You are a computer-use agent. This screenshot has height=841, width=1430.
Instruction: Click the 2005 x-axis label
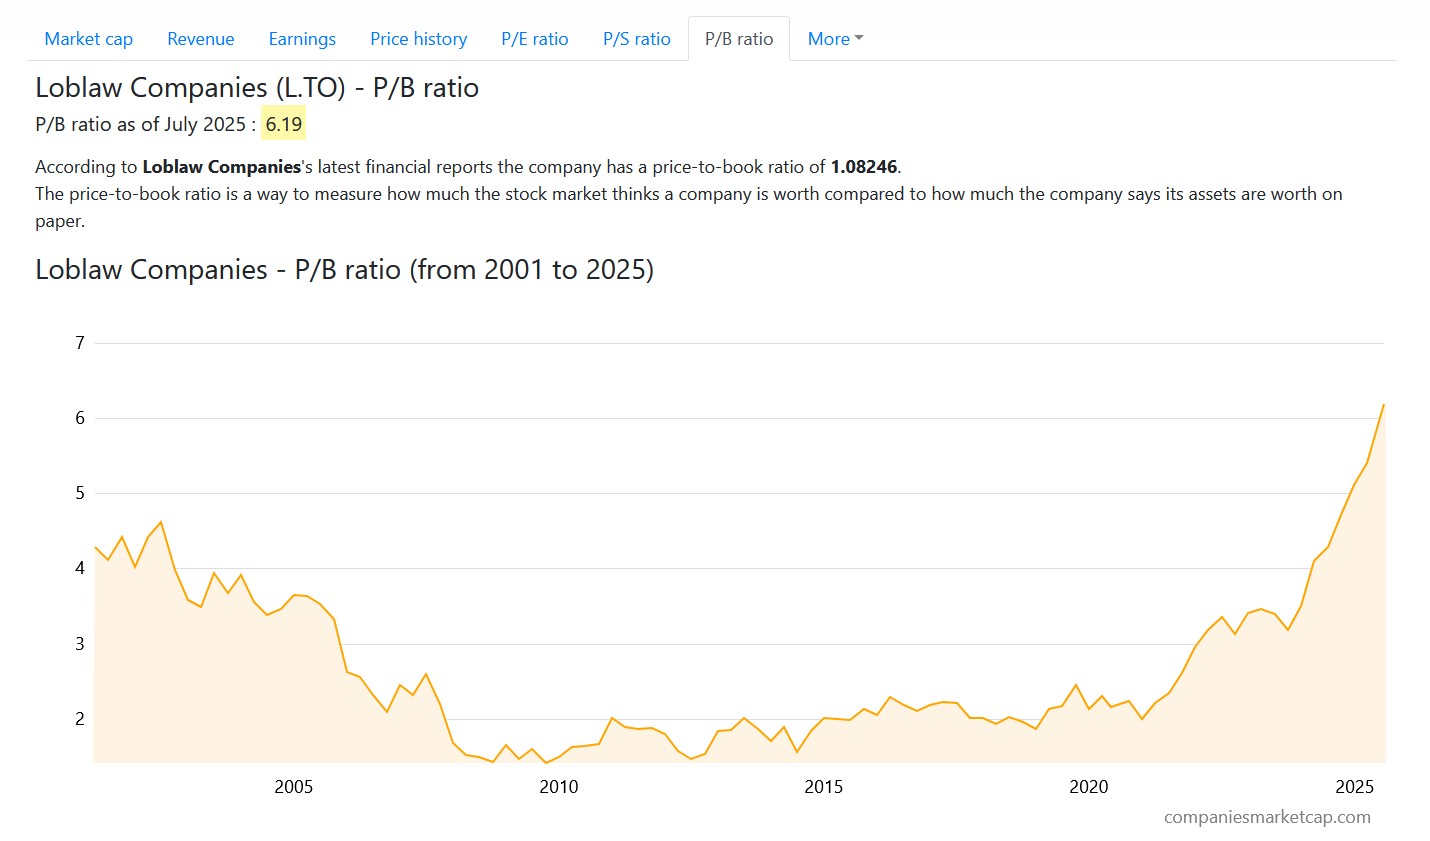294,787
